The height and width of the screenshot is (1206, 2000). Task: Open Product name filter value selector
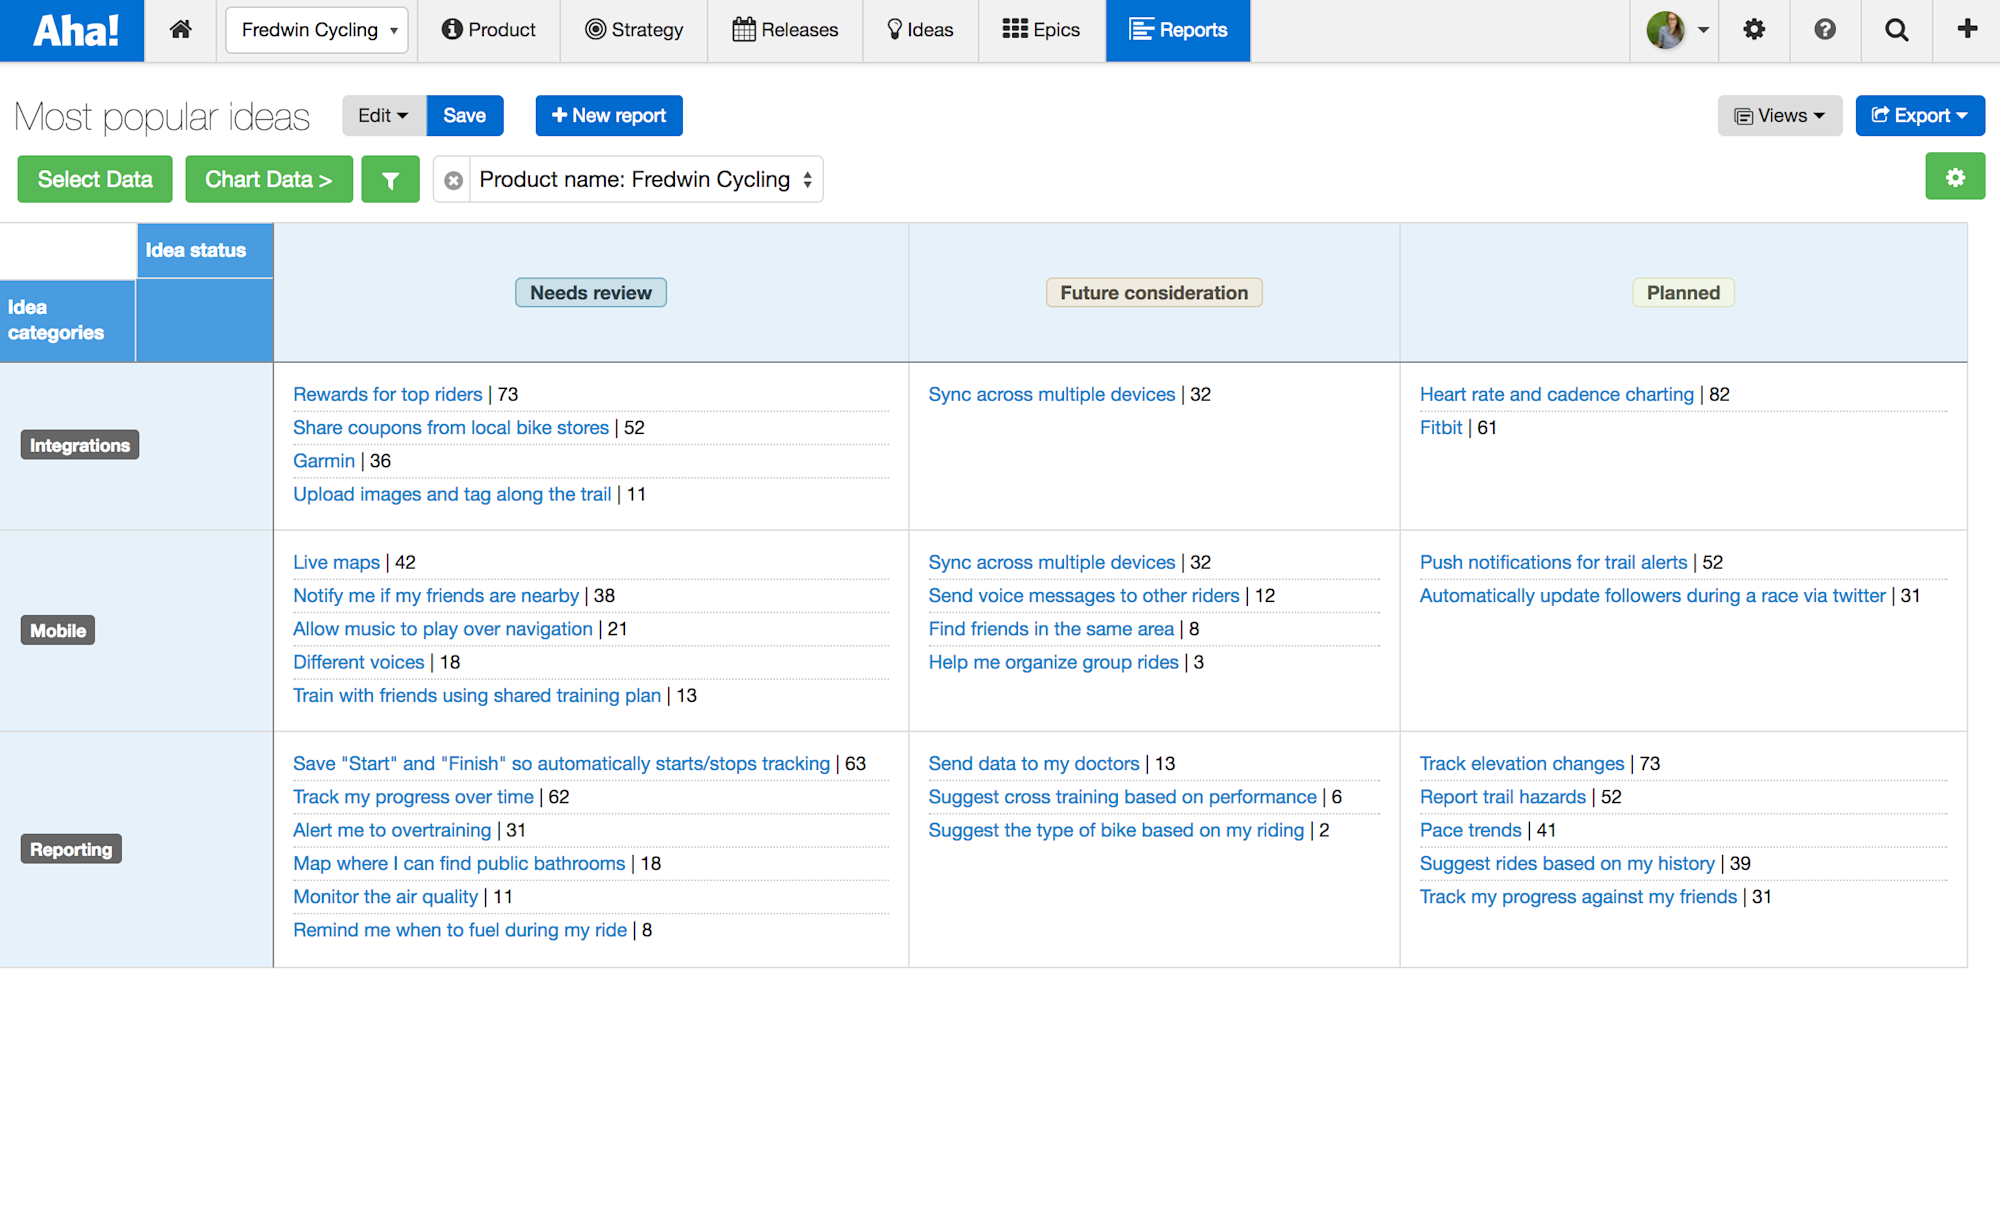click(645, 180)
